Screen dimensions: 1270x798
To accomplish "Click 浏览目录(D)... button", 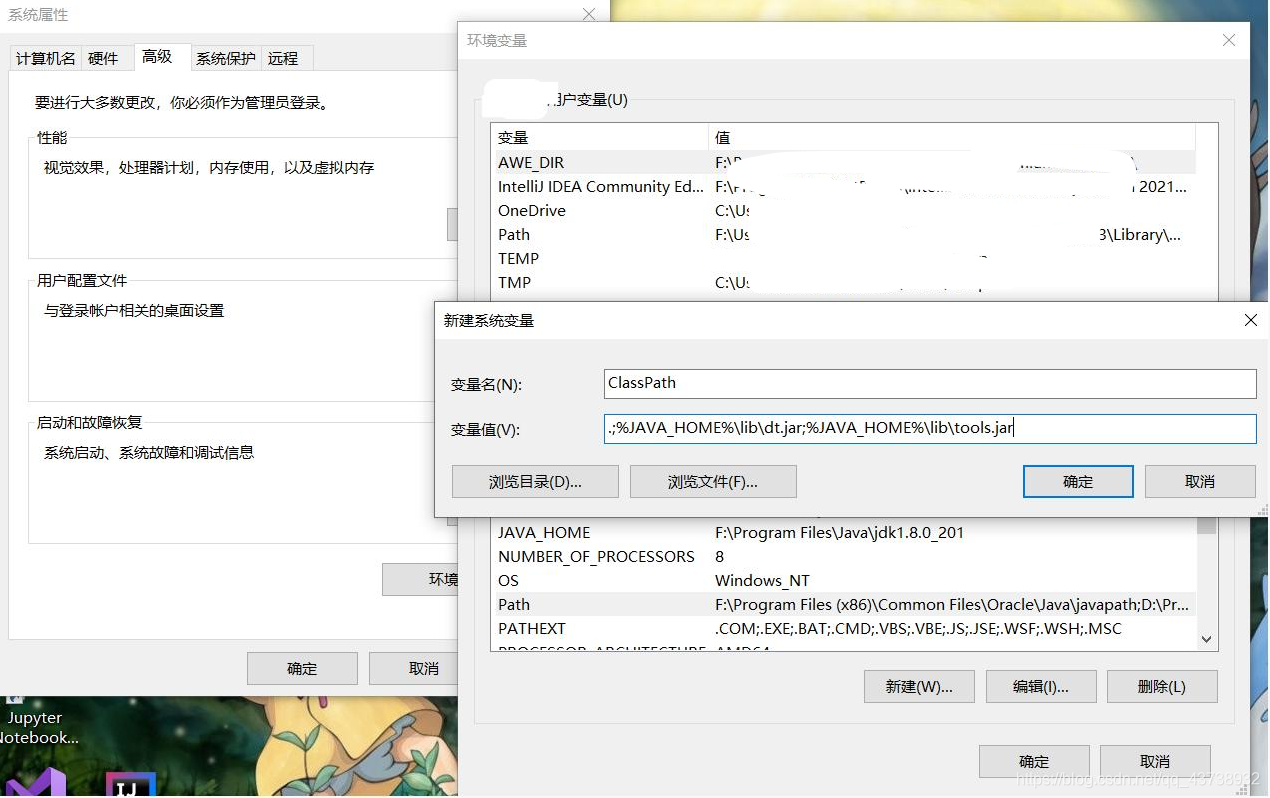I will 535,481.
